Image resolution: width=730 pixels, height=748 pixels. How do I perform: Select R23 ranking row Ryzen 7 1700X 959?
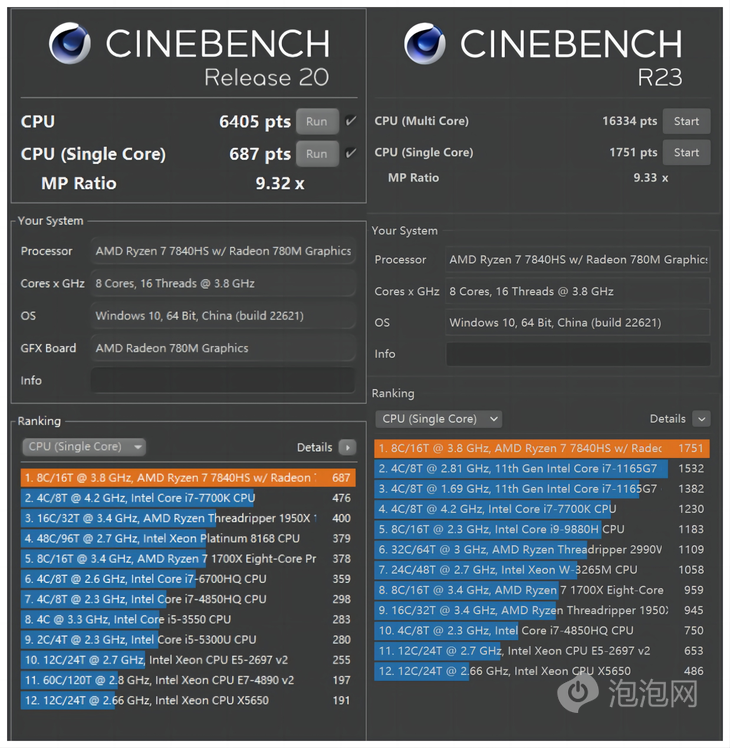coord(542,590)
